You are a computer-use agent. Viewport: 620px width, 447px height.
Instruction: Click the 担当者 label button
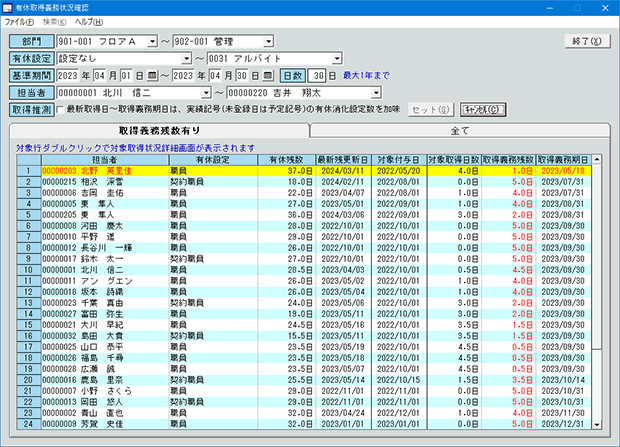(x=32, y=93)
